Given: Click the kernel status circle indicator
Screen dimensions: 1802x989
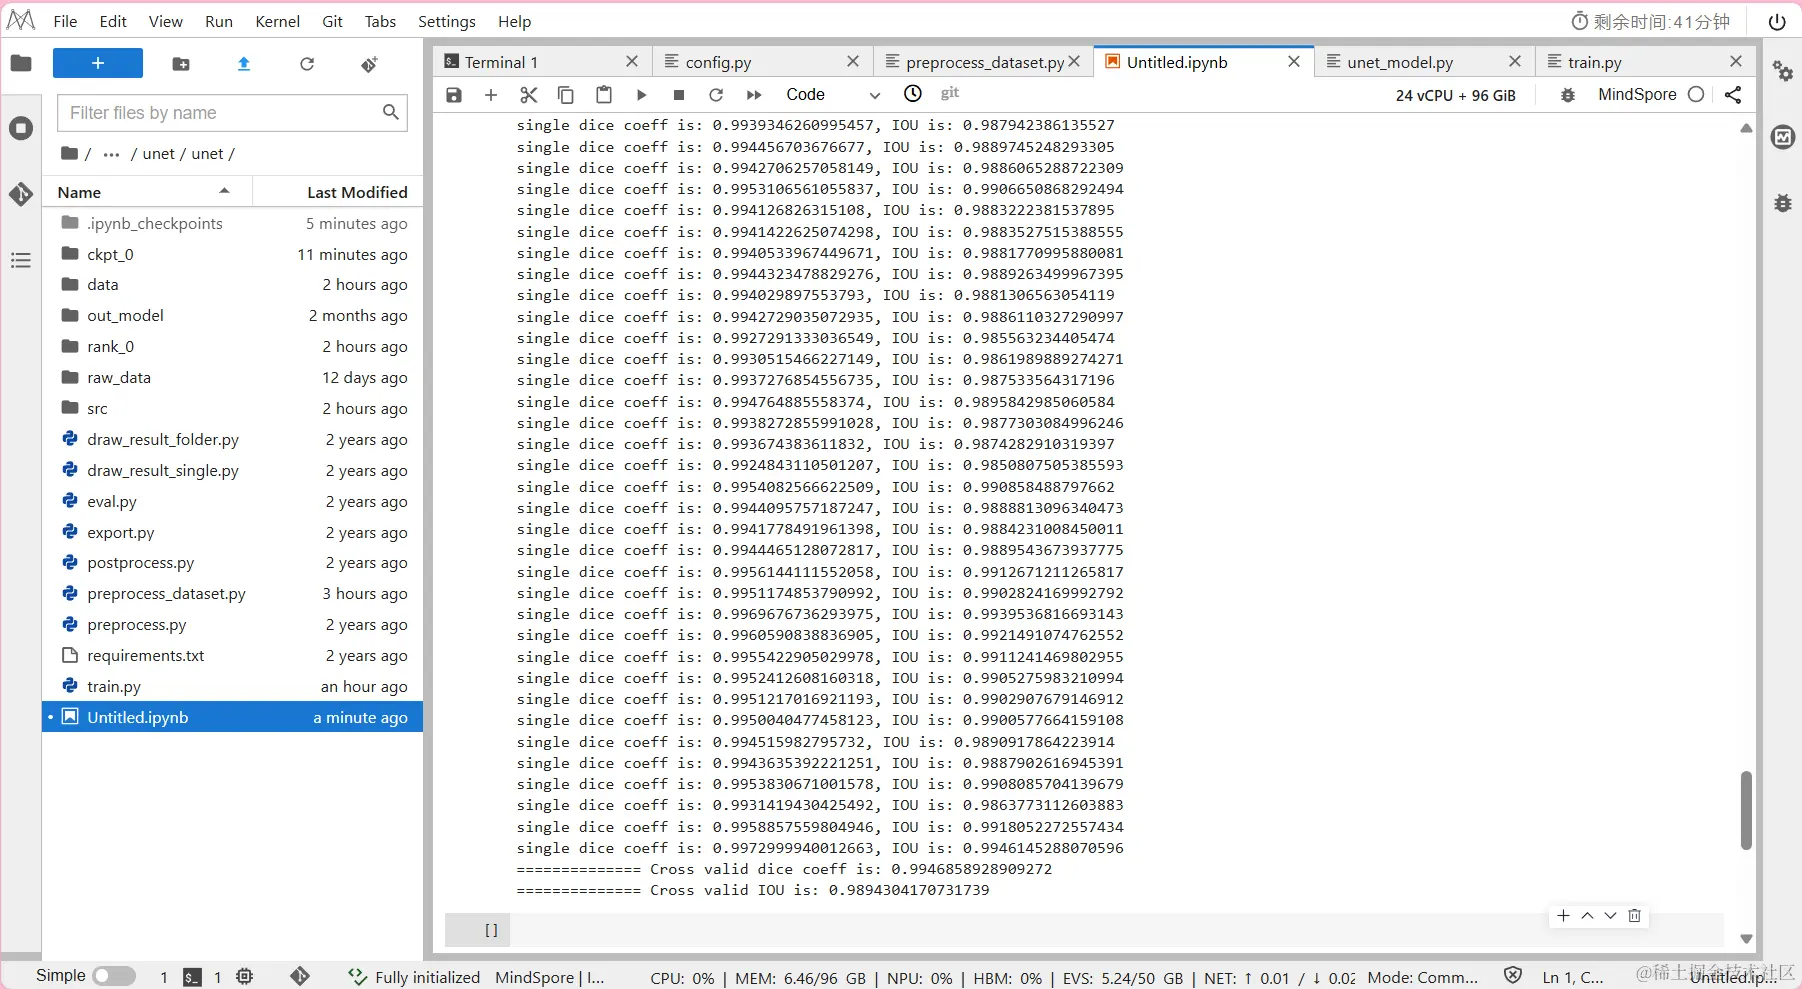Looking at the screenshot, I should pyautogui.click(x=1696, y=94).
